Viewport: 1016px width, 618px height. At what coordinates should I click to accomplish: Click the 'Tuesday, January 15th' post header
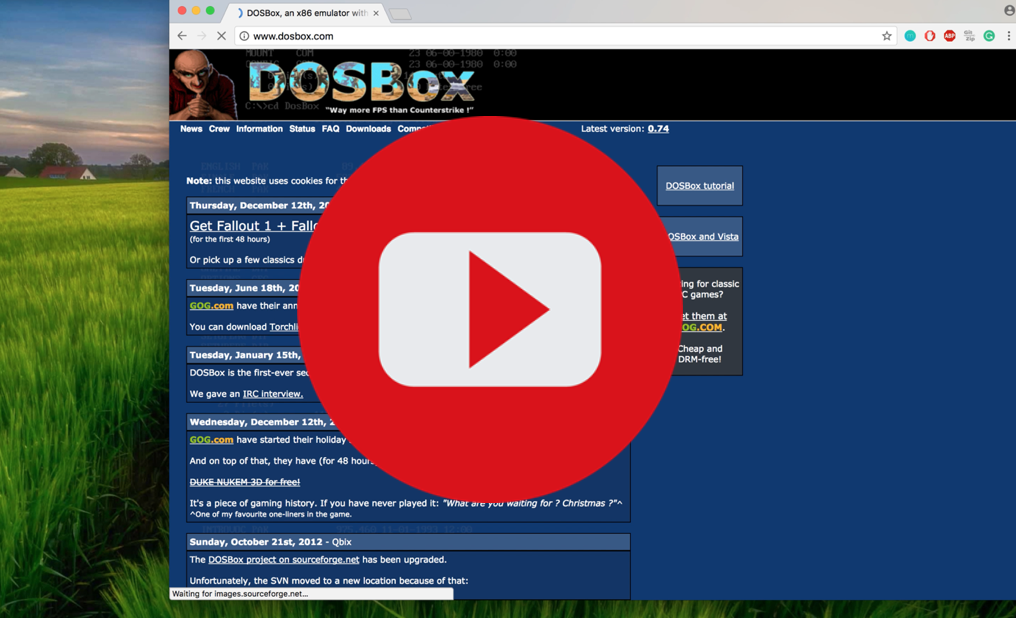tap(245, 355)
